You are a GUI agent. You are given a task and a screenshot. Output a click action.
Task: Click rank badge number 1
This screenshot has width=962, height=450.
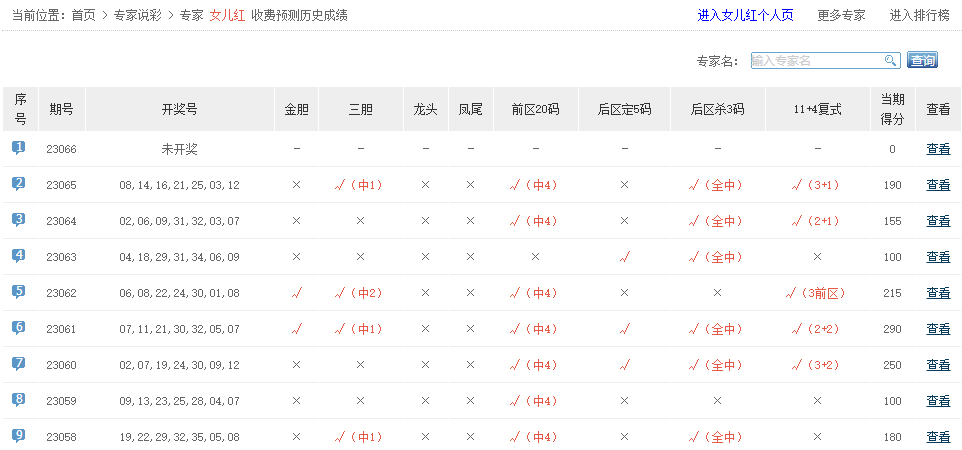pos(19,148)
